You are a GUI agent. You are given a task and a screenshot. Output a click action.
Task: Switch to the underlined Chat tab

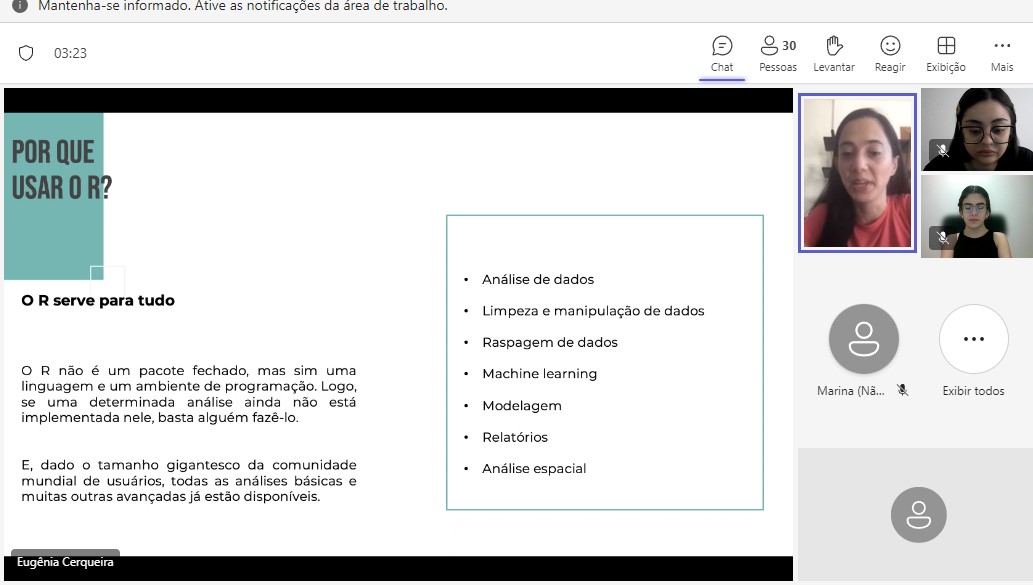(x=721, y=52)
